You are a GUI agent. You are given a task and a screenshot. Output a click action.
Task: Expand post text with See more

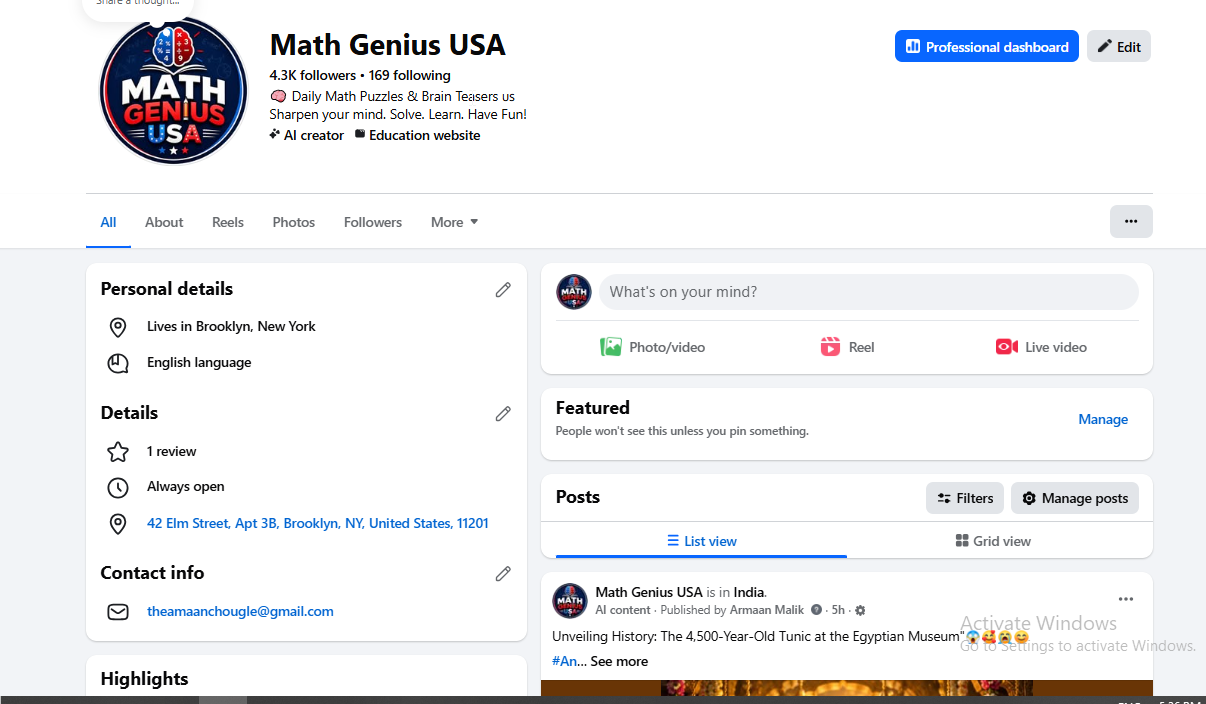(619, 661)
